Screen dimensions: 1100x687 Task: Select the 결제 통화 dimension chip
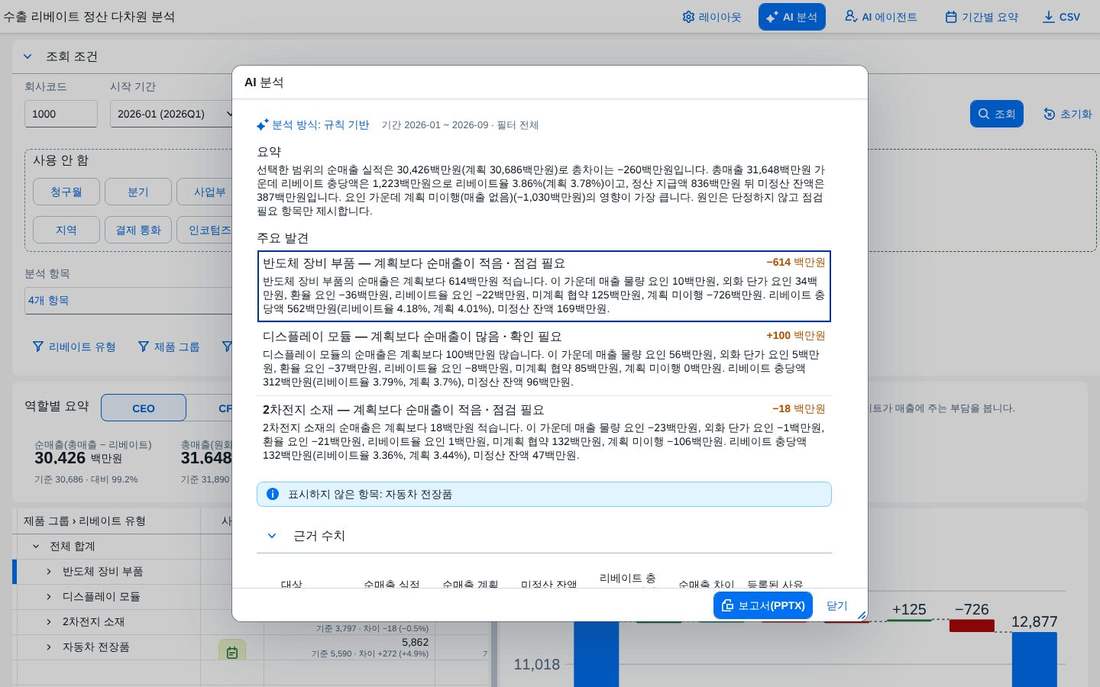[138, 230]
